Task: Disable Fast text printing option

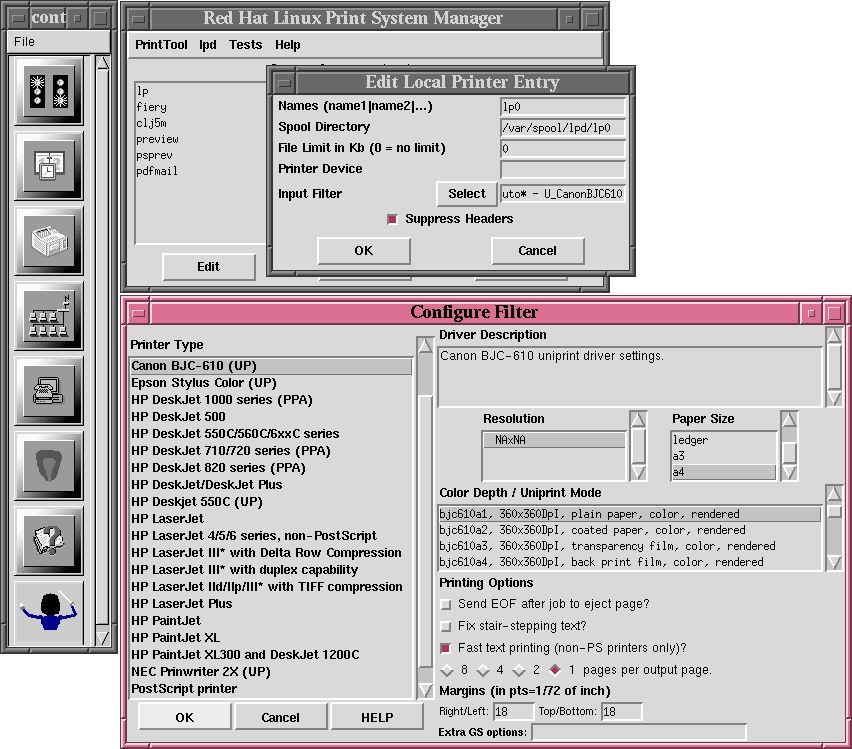Action: point(446,648)
